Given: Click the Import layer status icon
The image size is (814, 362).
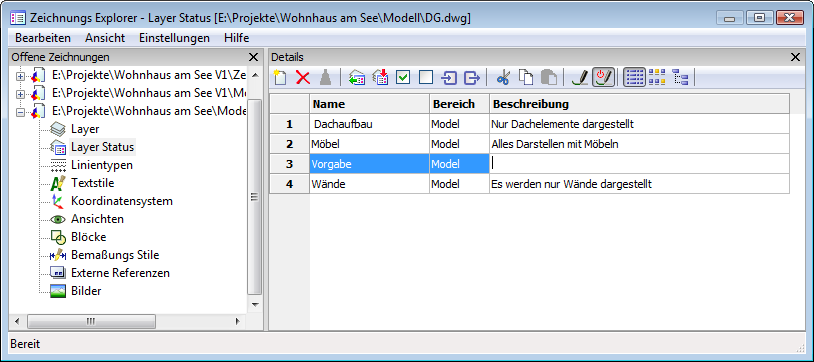Looking at the screenshot, I should coord(449,78).
